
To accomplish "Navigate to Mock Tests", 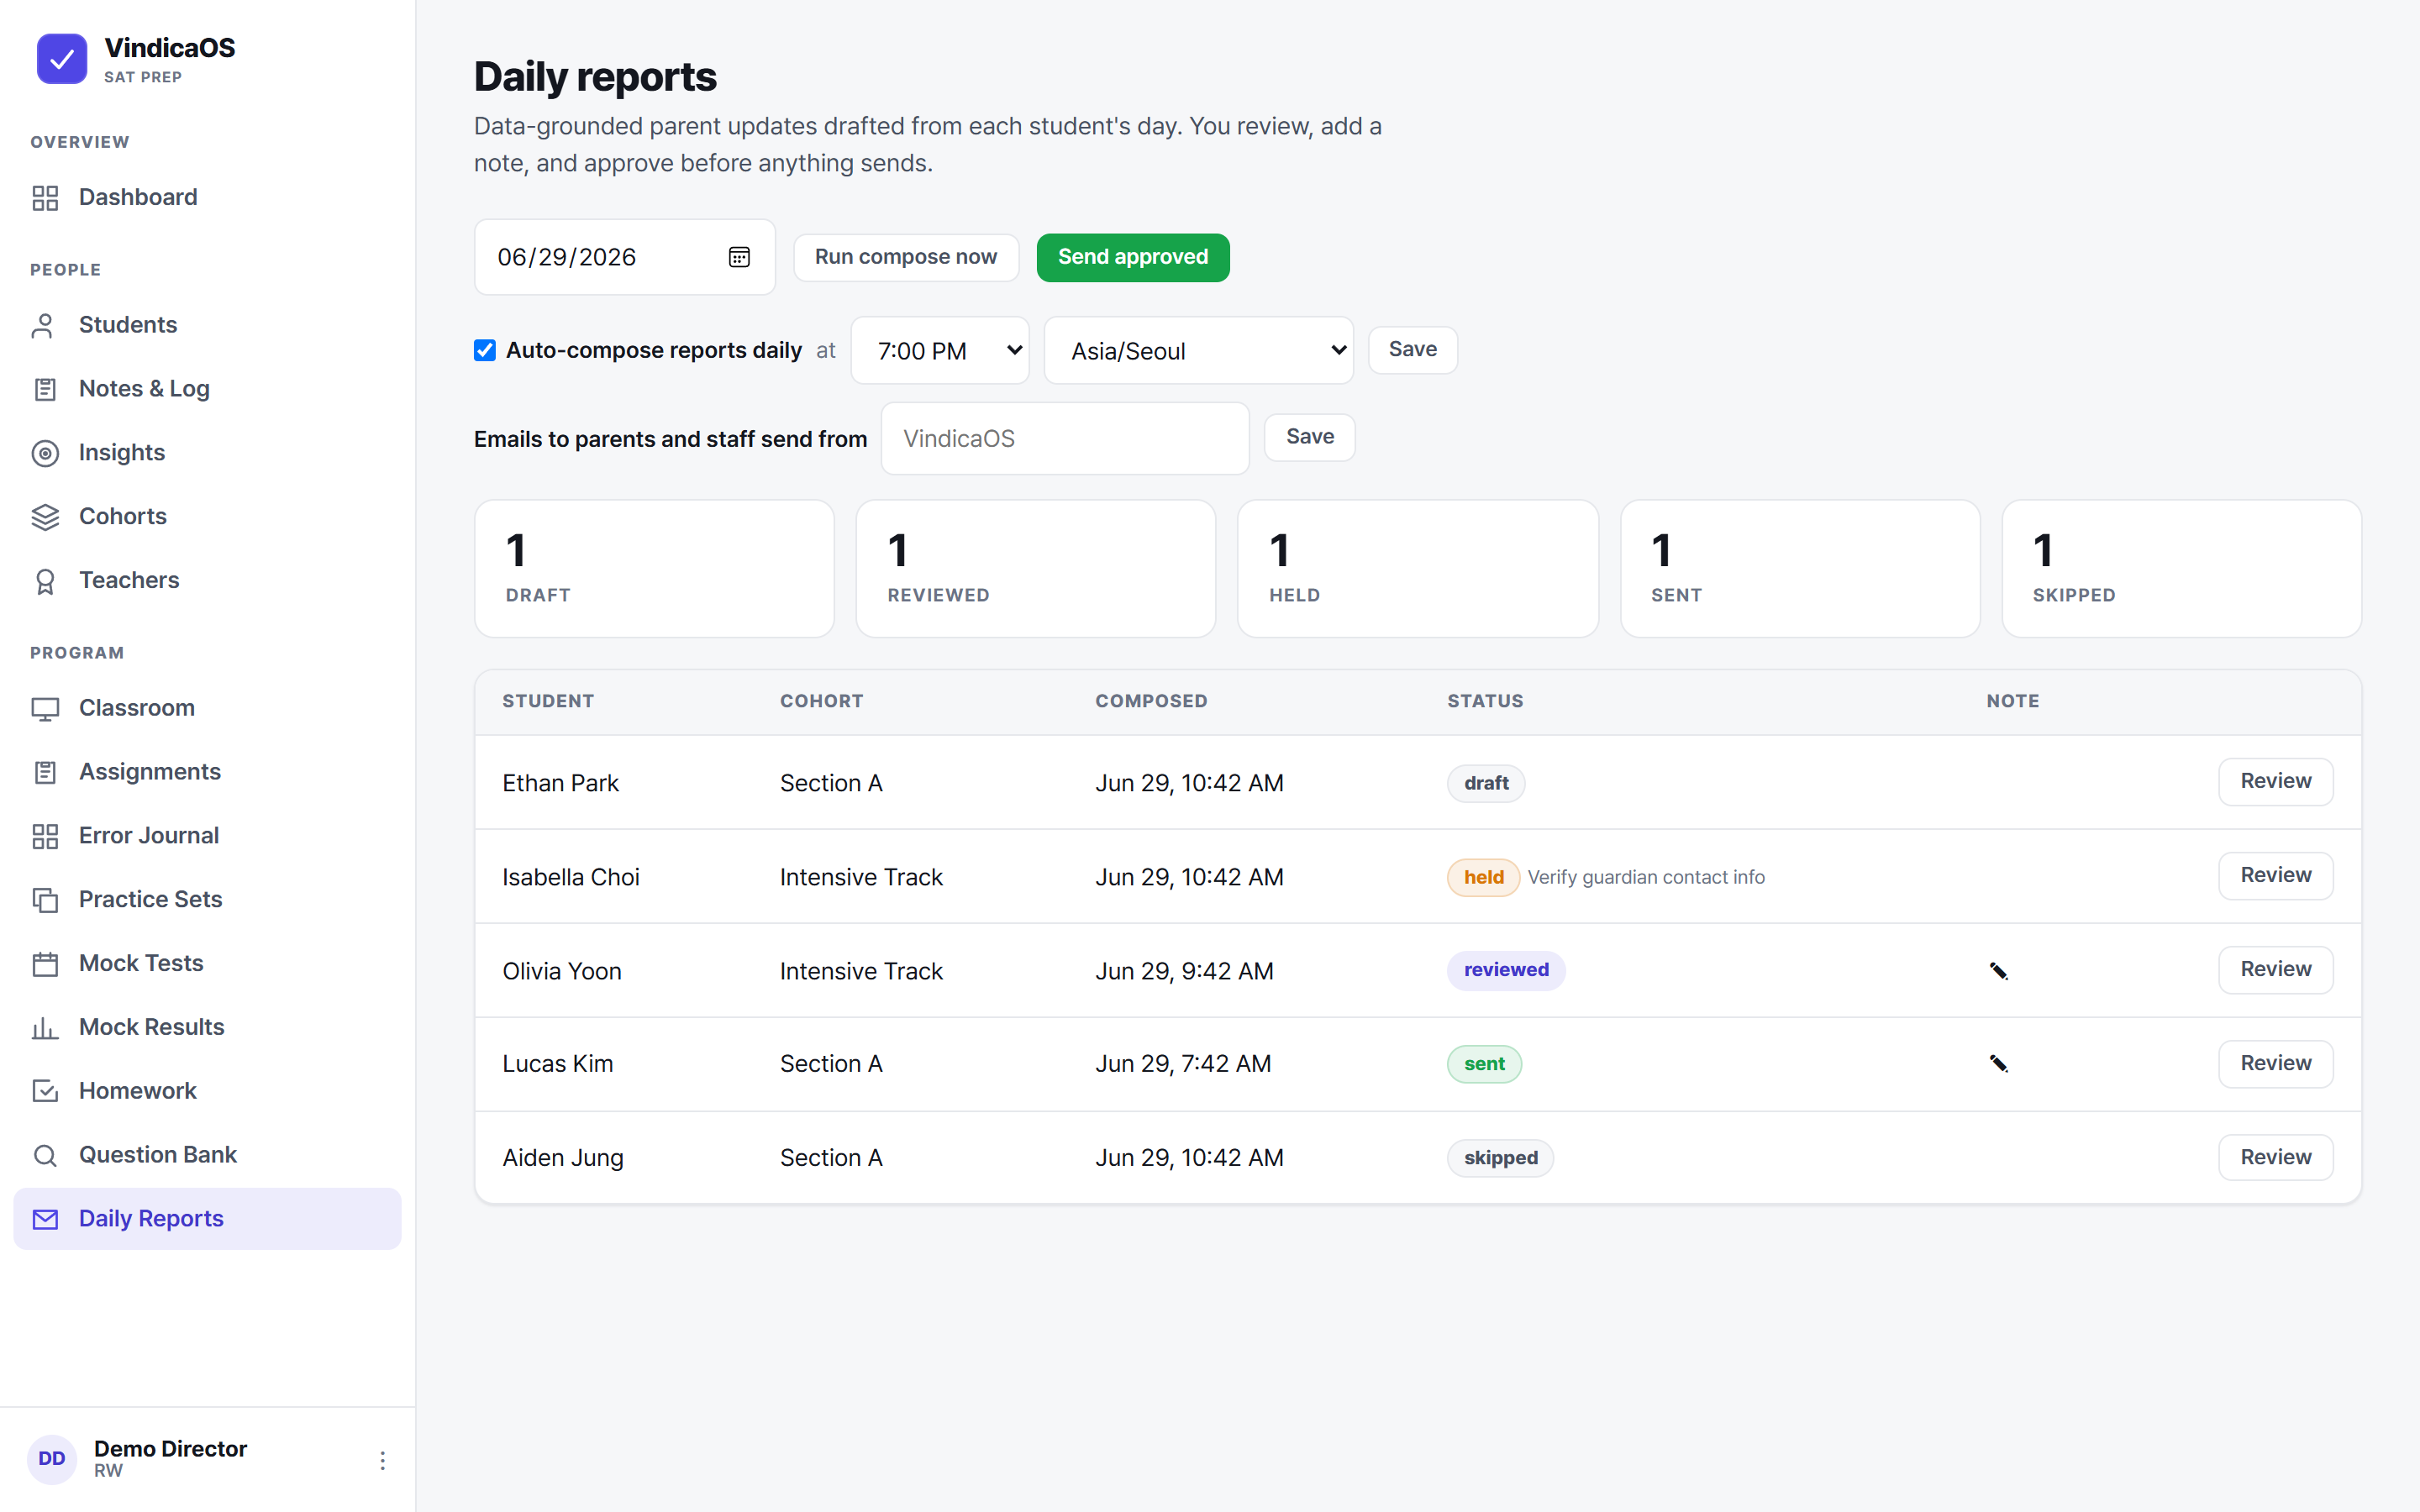I will pos(207,964).
